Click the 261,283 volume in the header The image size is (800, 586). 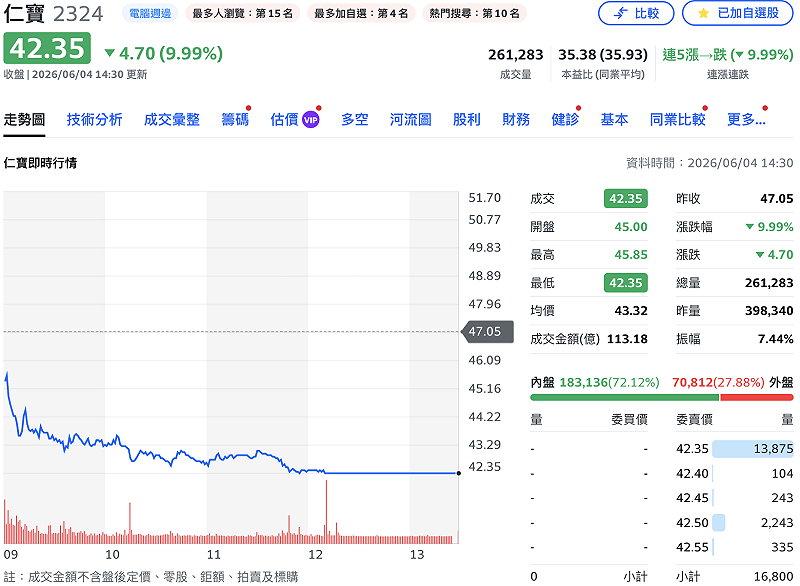[515, 55]
